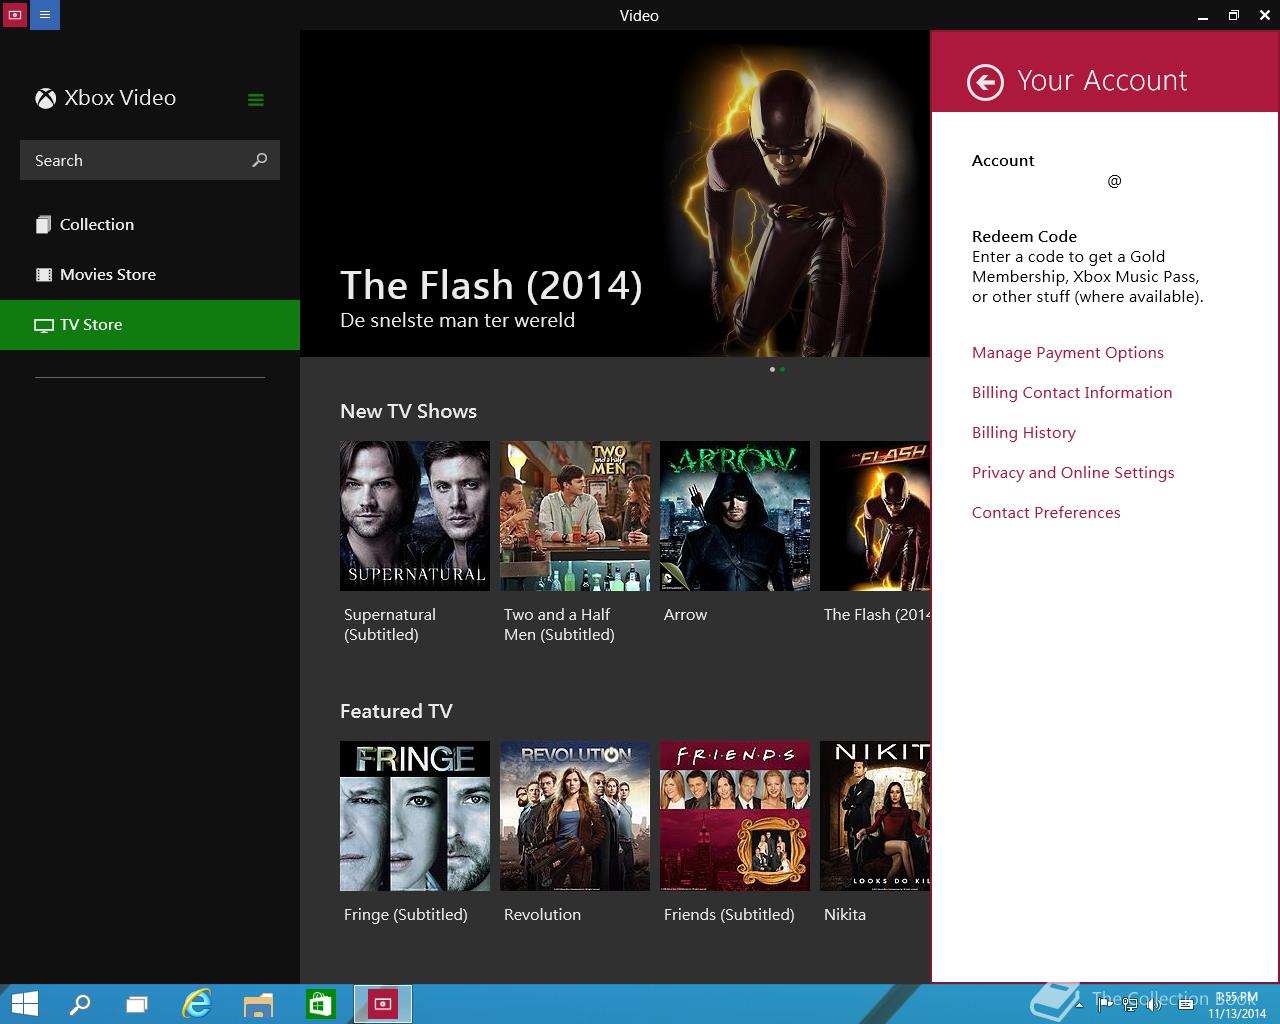Click the Video app taskbar button
Image resolution: width=1280 pixels, height=1024 pixels.
tap(383, 1004)
